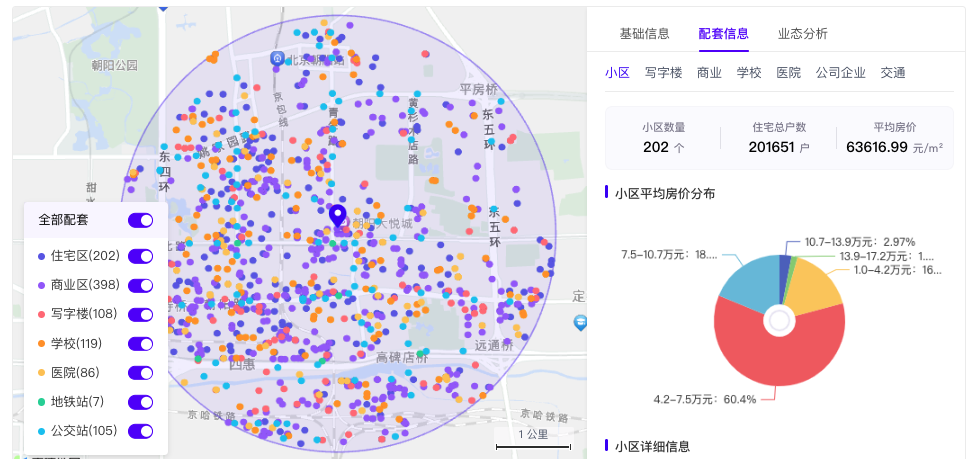
Task: Click the Beijing Chaoyang railway station icon
Action: click(x=278, y=60)
